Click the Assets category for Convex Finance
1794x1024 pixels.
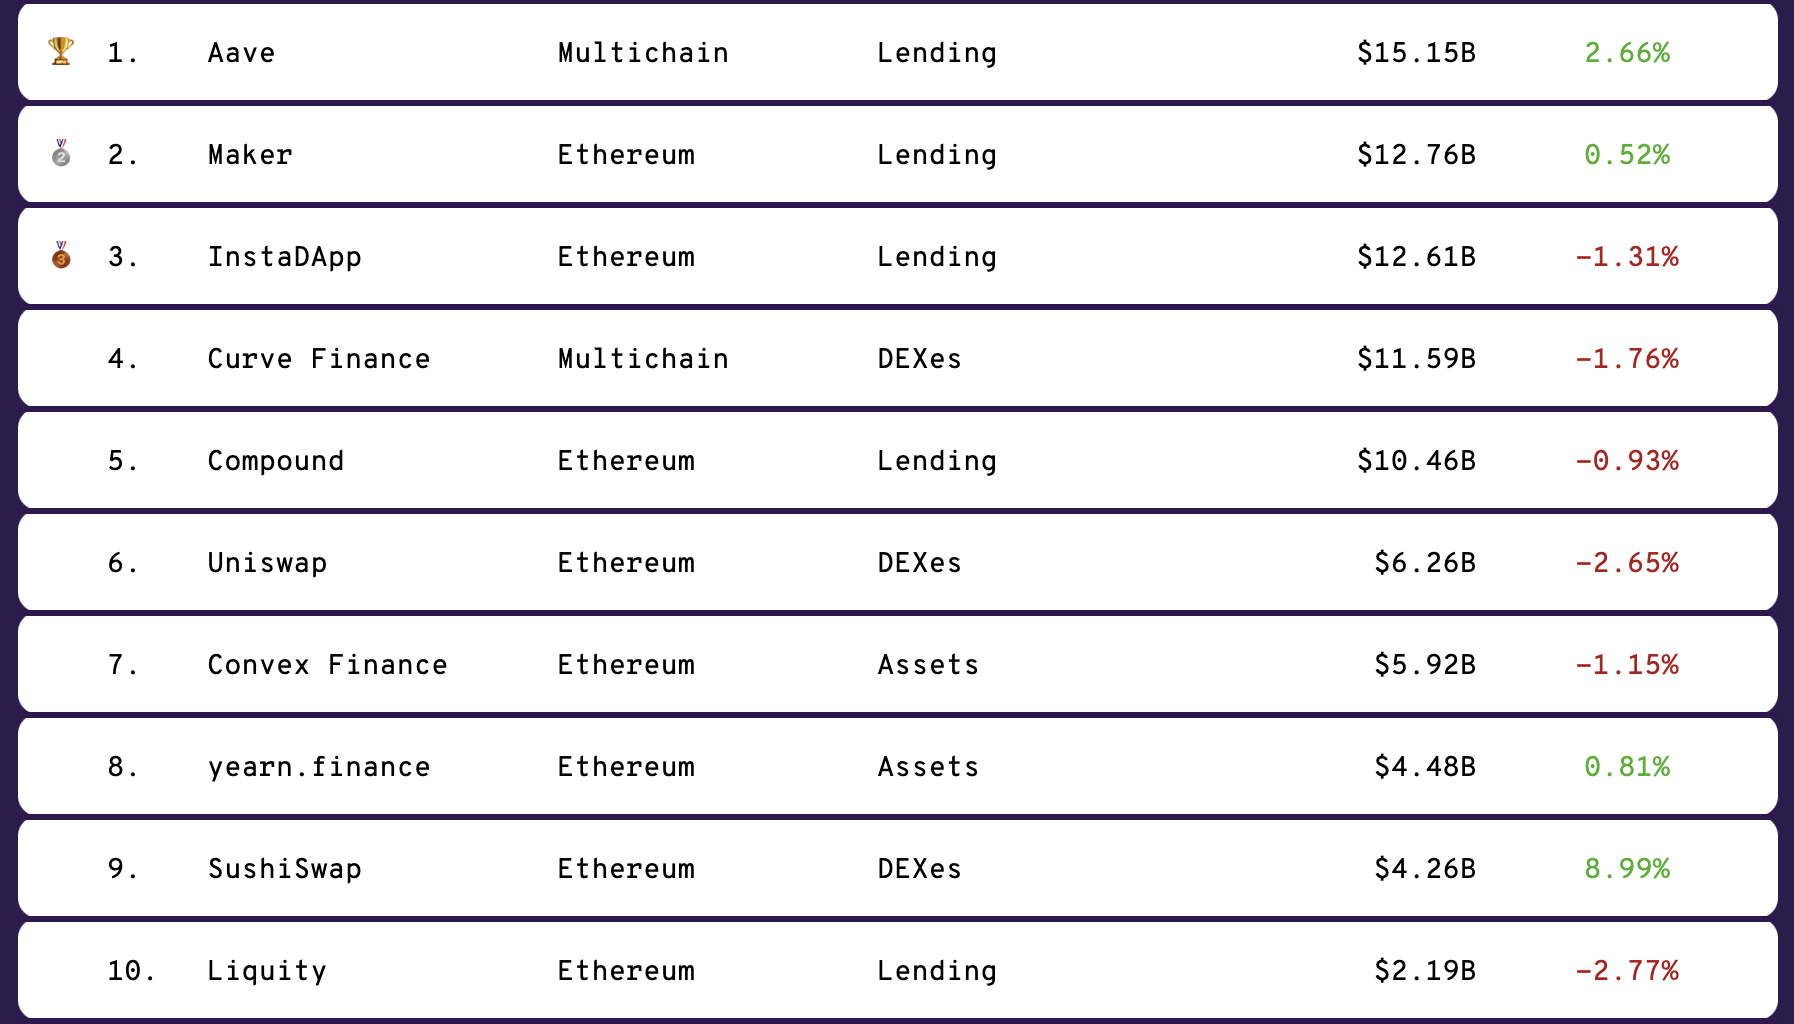coord(928,664)
